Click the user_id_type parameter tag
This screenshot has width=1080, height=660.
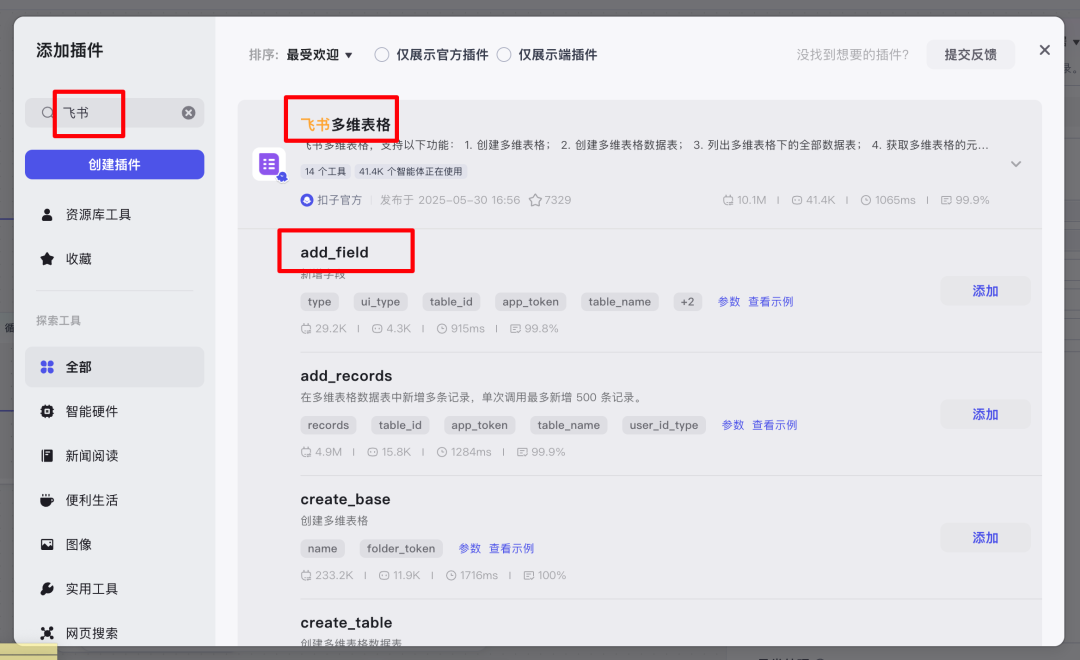(664, 425)
